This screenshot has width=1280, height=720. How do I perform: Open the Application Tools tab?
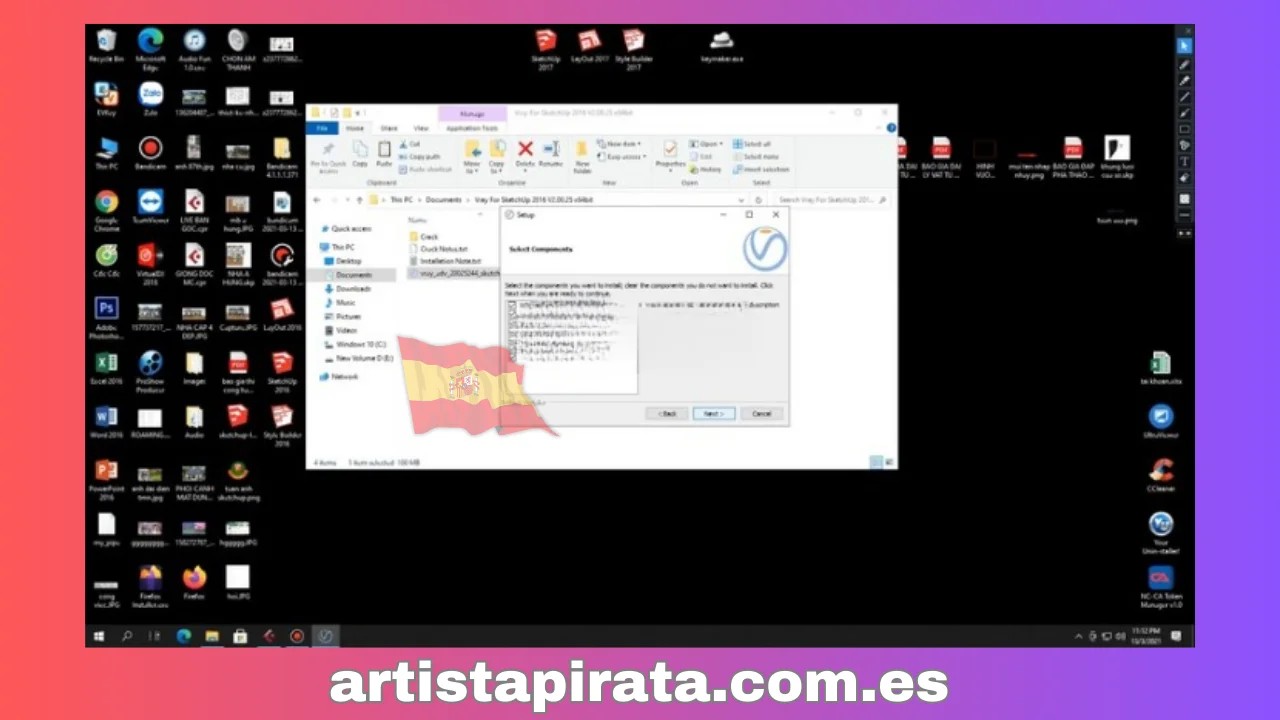click(472, 128)
